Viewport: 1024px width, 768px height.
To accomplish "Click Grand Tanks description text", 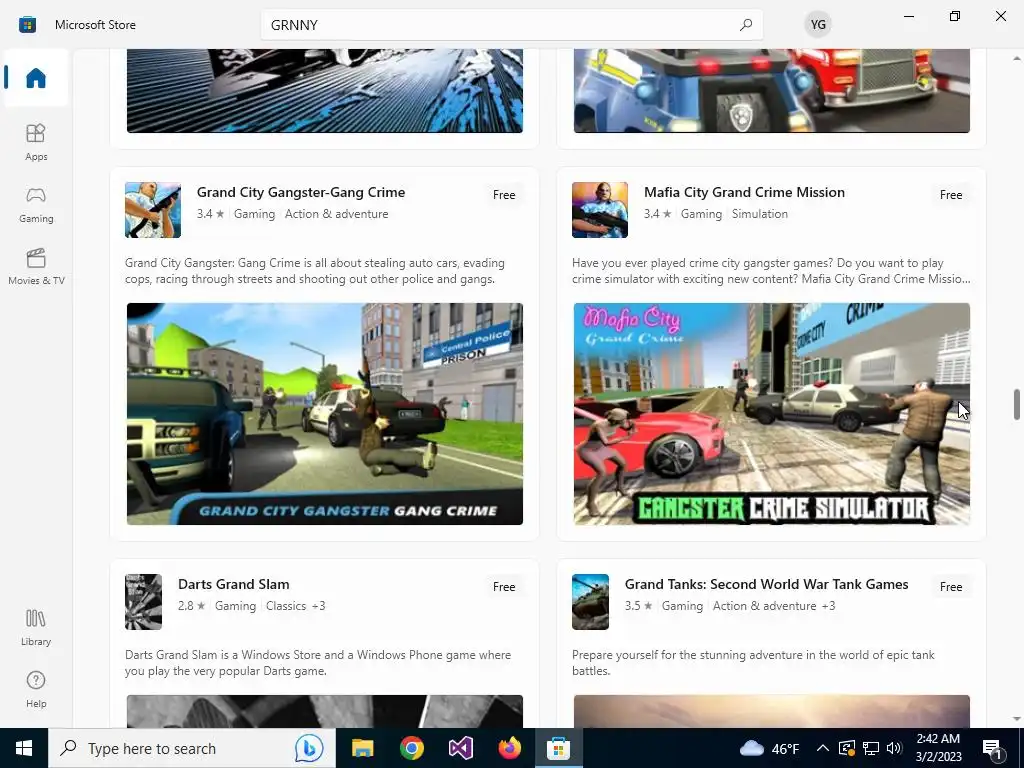I will pyautogui.click(x=753, y=663).
